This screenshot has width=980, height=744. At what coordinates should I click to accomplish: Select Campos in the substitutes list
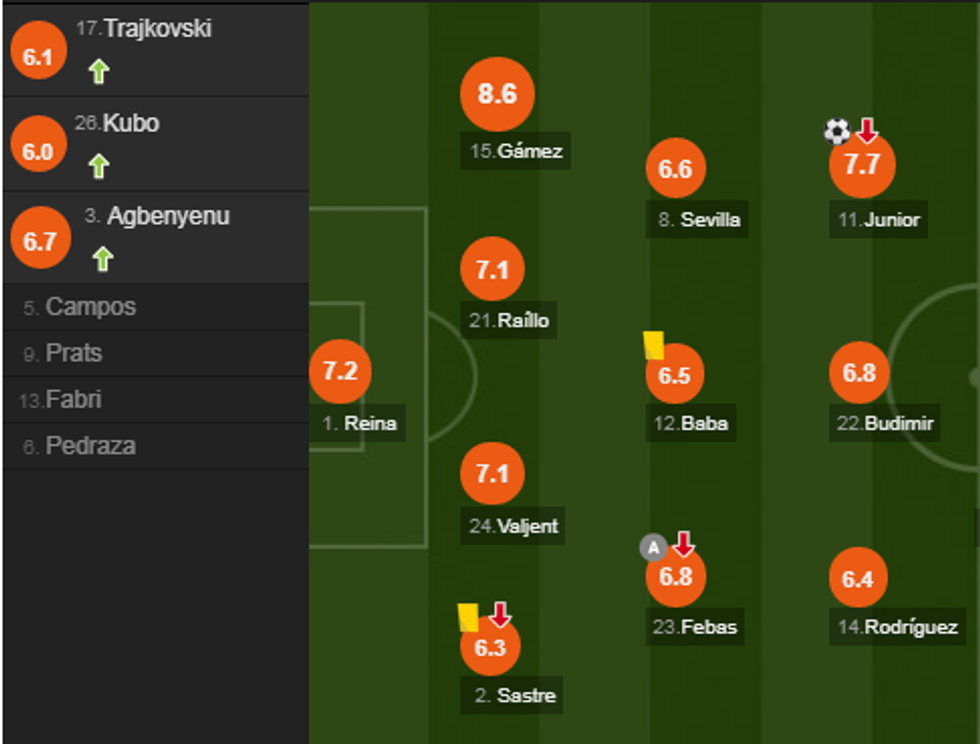click(x=90, y=307)
